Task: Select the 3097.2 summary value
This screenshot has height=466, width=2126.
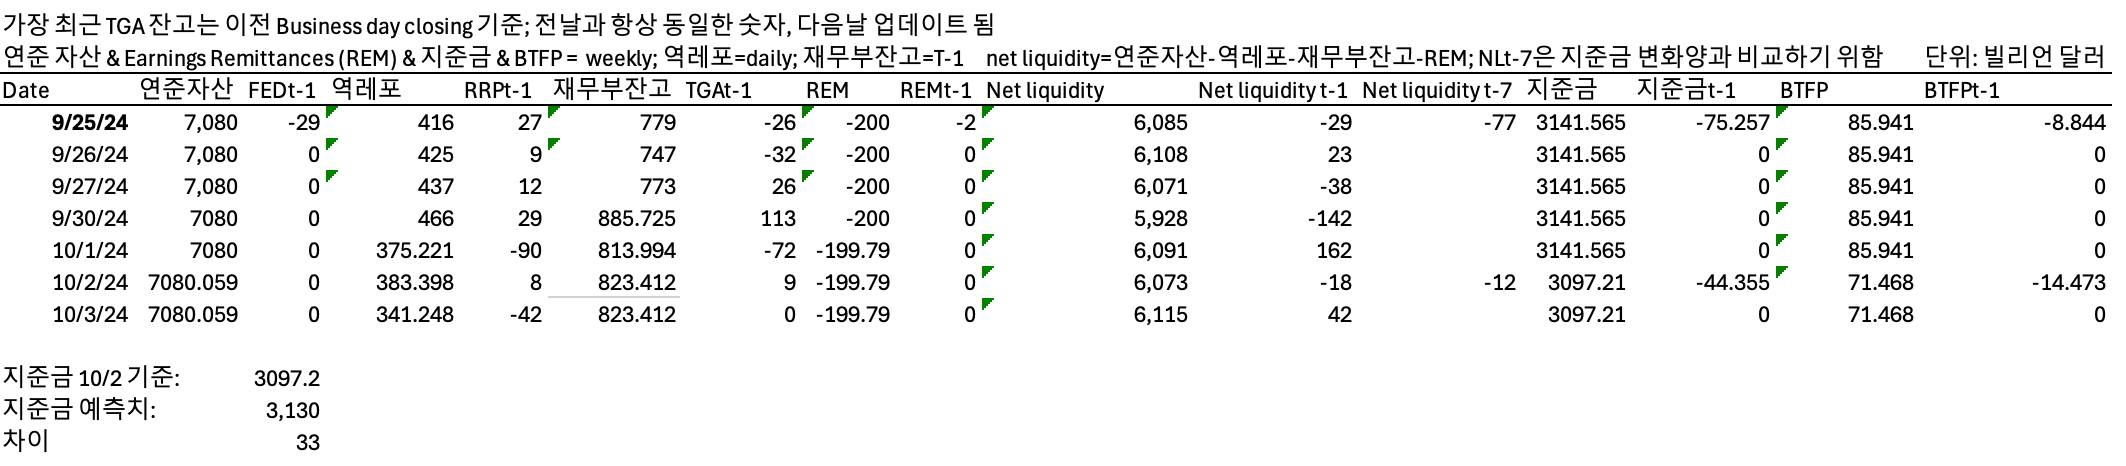Action: tap(287, 379)
